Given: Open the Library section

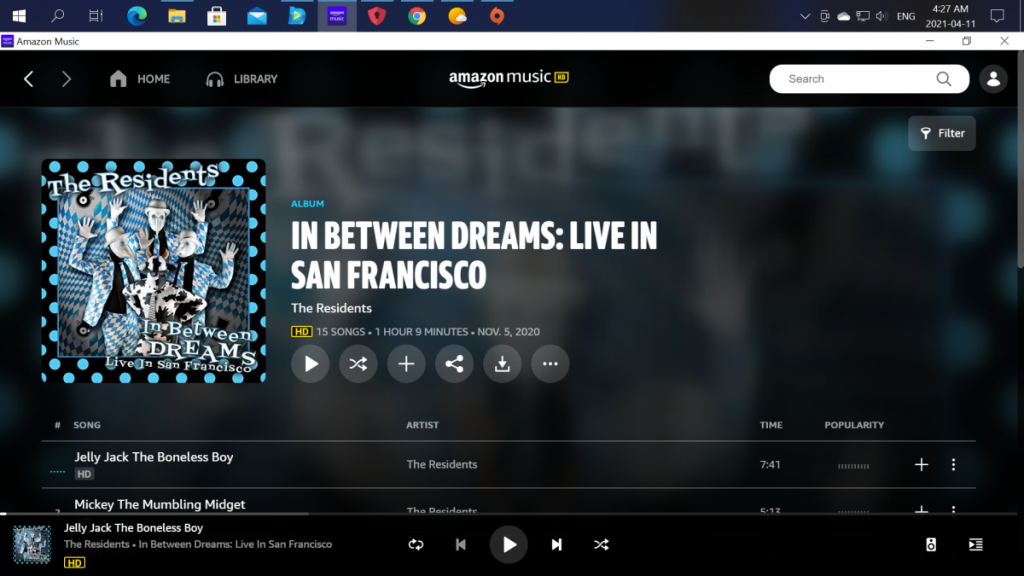Looking at the screenshot, I should [x=242, y=79].
